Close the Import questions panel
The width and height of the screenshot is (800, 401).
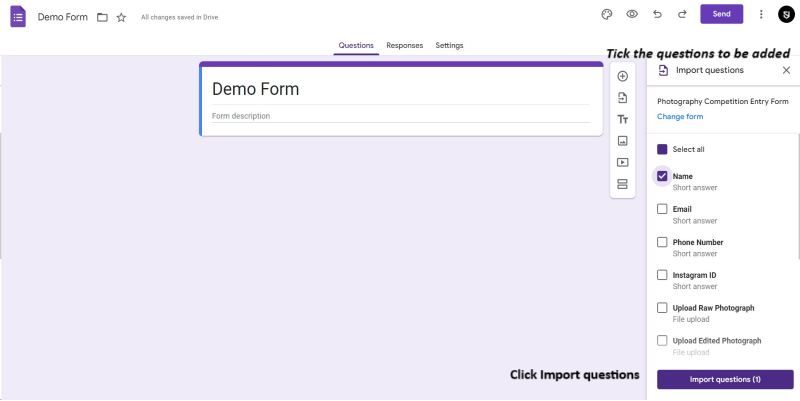[786, 70]
